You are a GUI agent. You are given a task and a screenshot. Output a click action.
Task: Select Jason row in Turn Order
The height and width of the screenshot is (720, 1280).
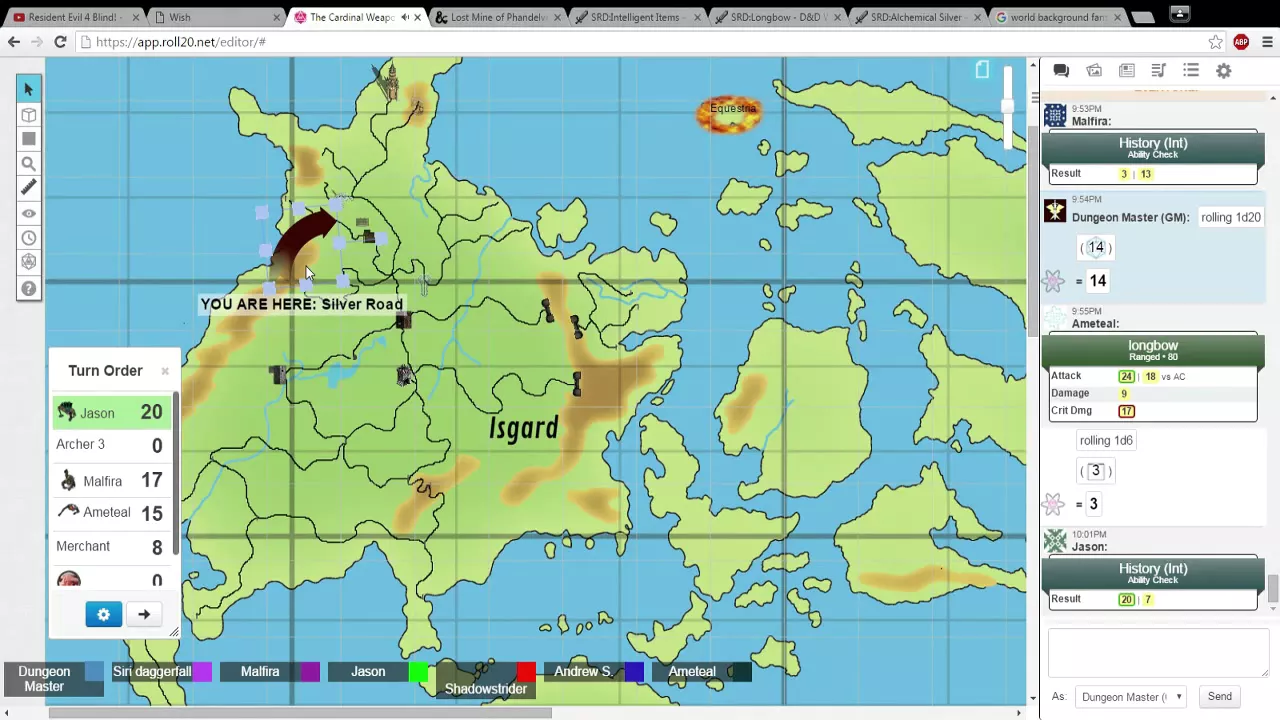click(111, 412)
